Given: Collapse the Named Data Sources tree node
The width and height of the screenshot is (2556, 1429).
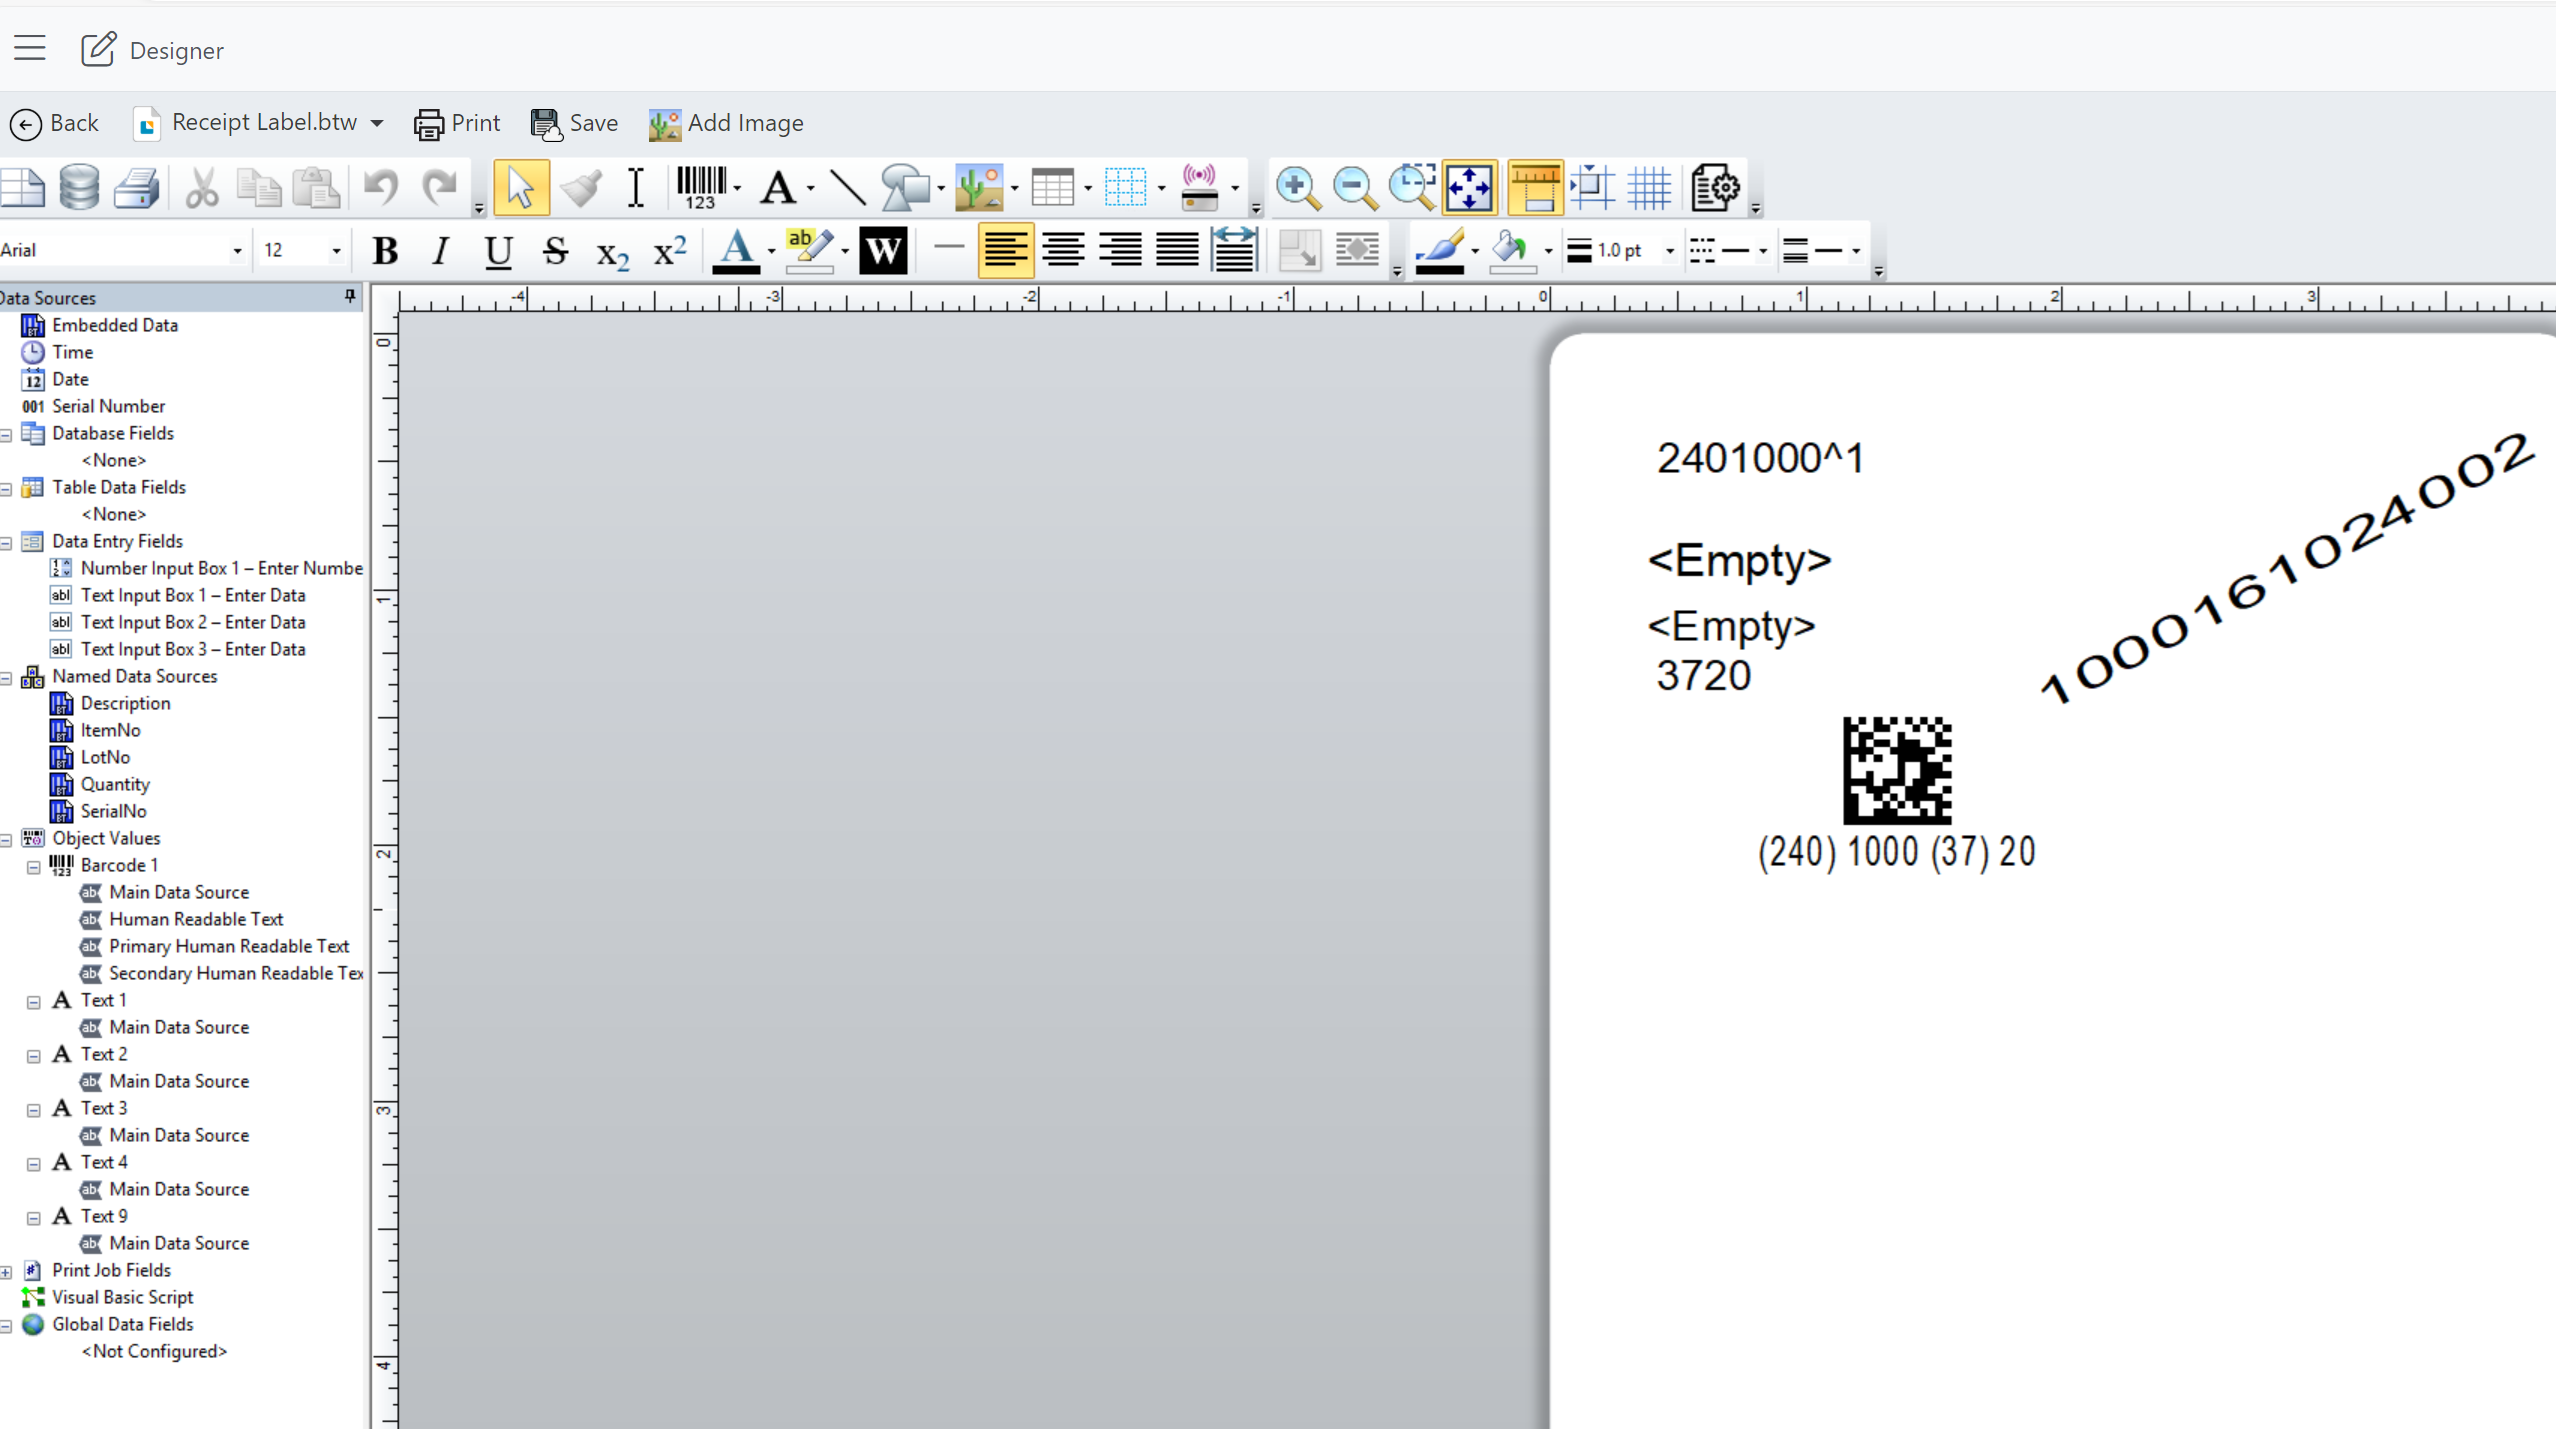Looking at the screenshot, I should coord(7,678).
